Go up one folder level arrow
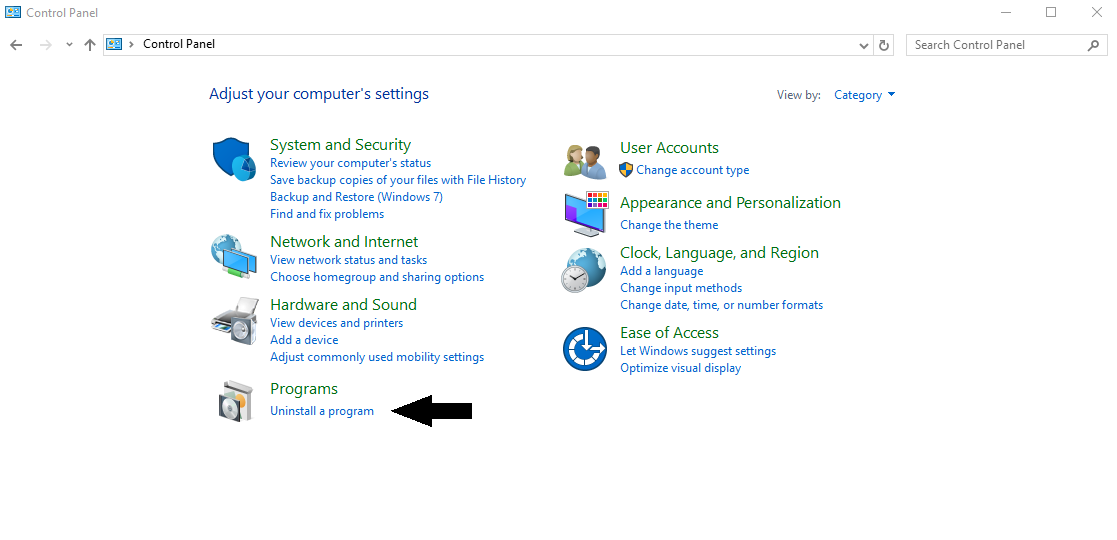 pyautogui.click(x=90, y=45)
